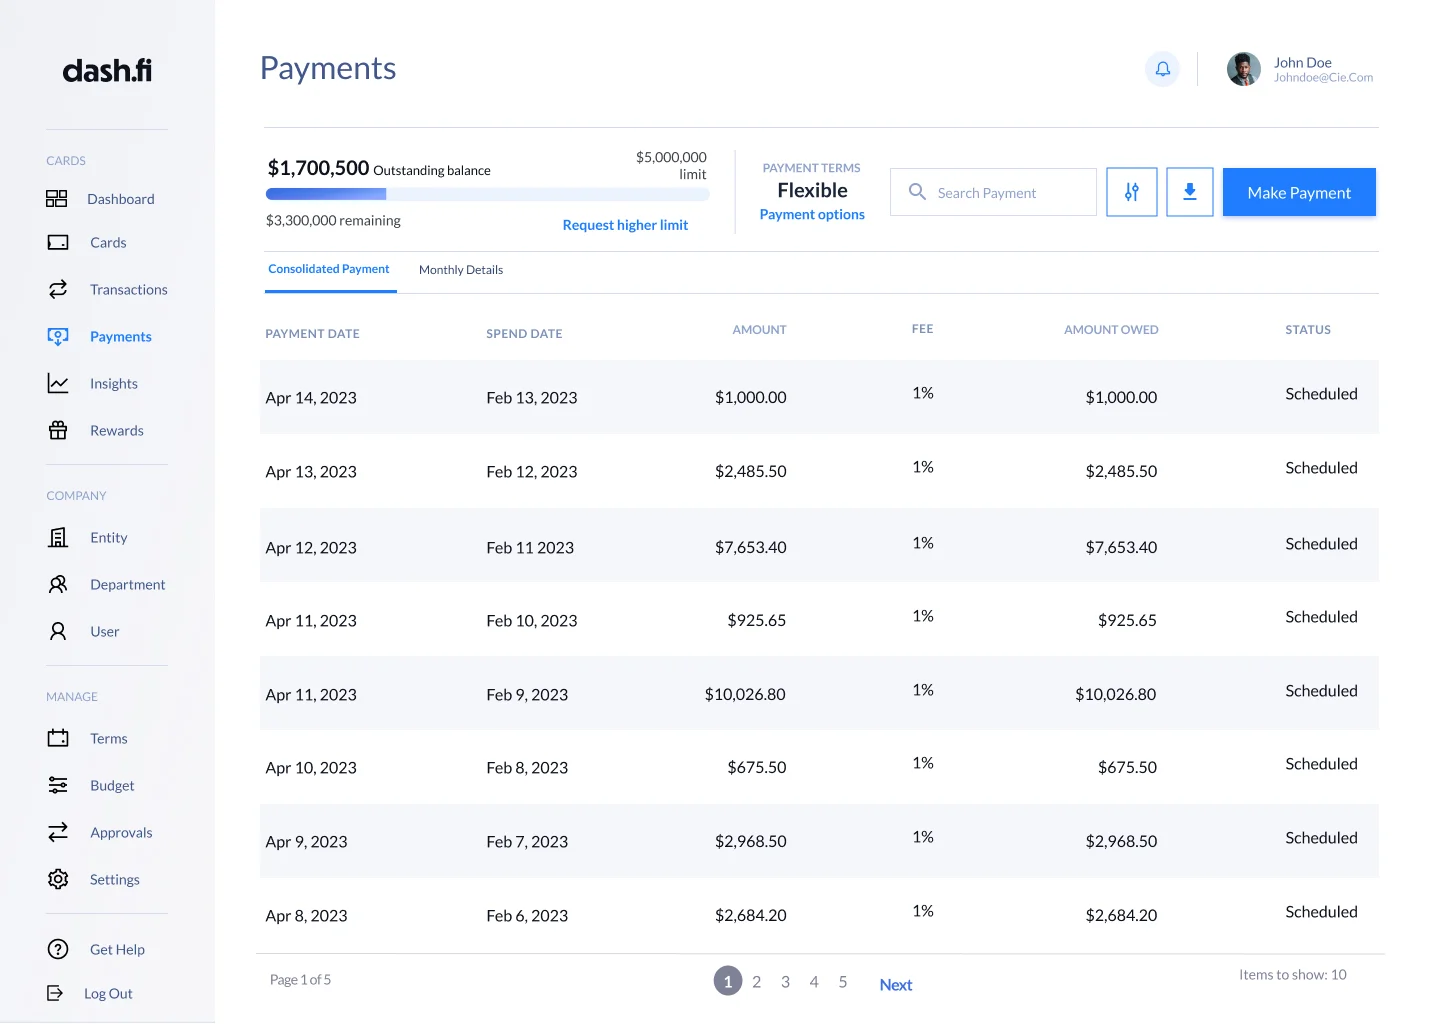
Task: Click the Log Out icon
Action: tap(55, 994)
